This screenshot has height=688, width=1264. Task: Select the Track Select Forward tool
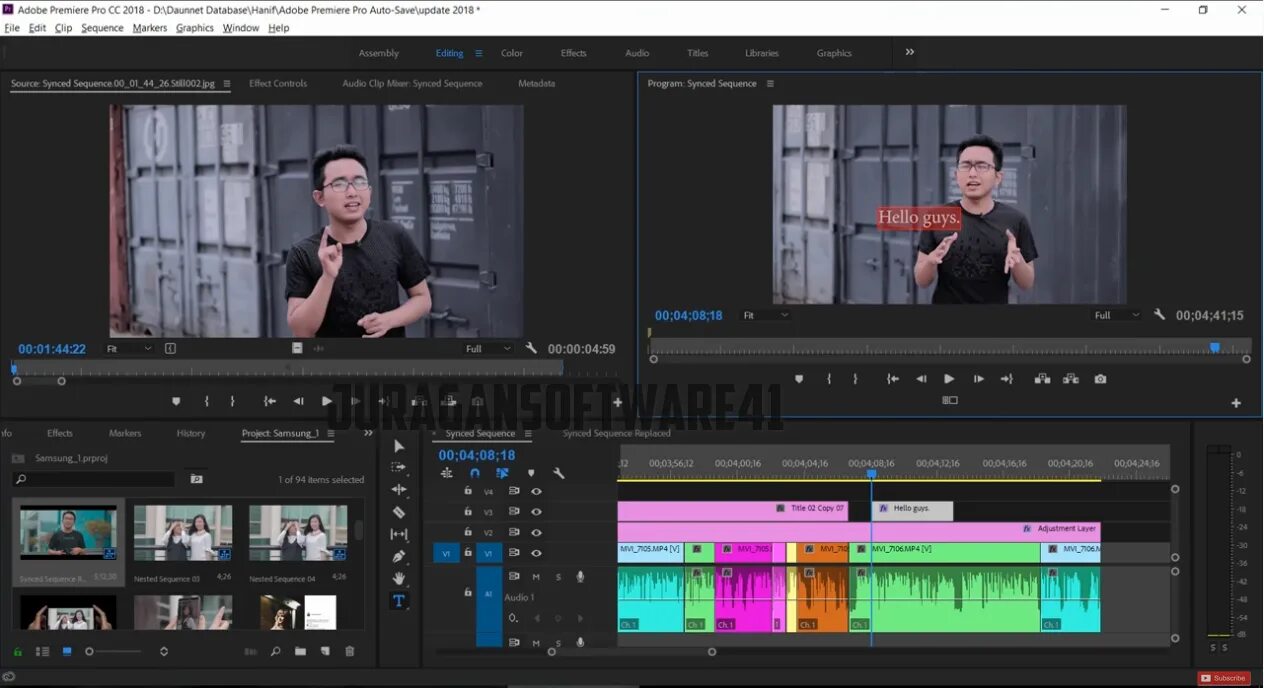pos(399,467)
